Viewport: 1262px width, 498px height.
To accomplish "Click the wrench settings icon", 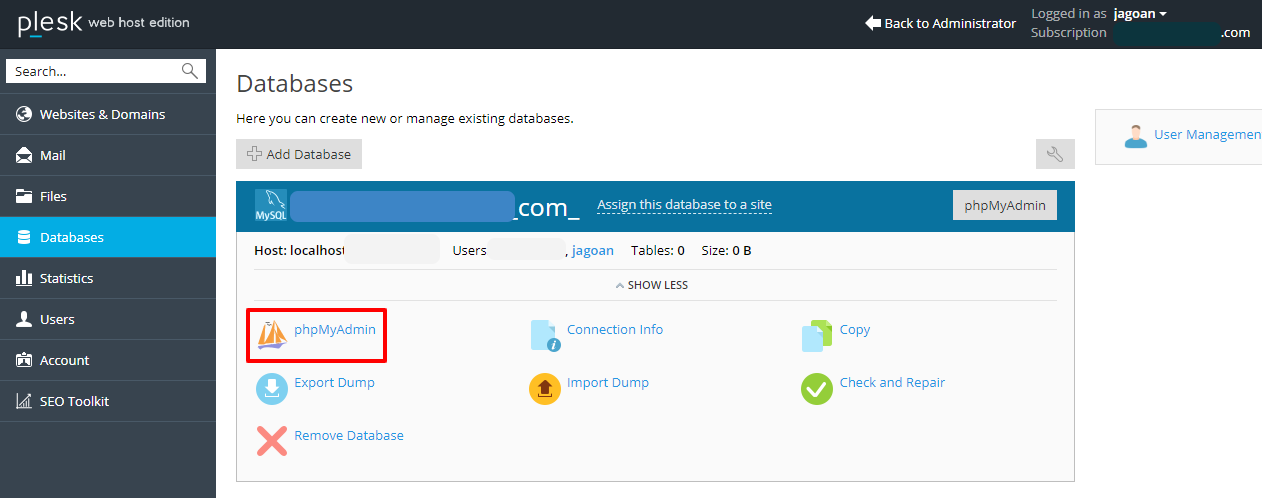I will (1055, 154).
